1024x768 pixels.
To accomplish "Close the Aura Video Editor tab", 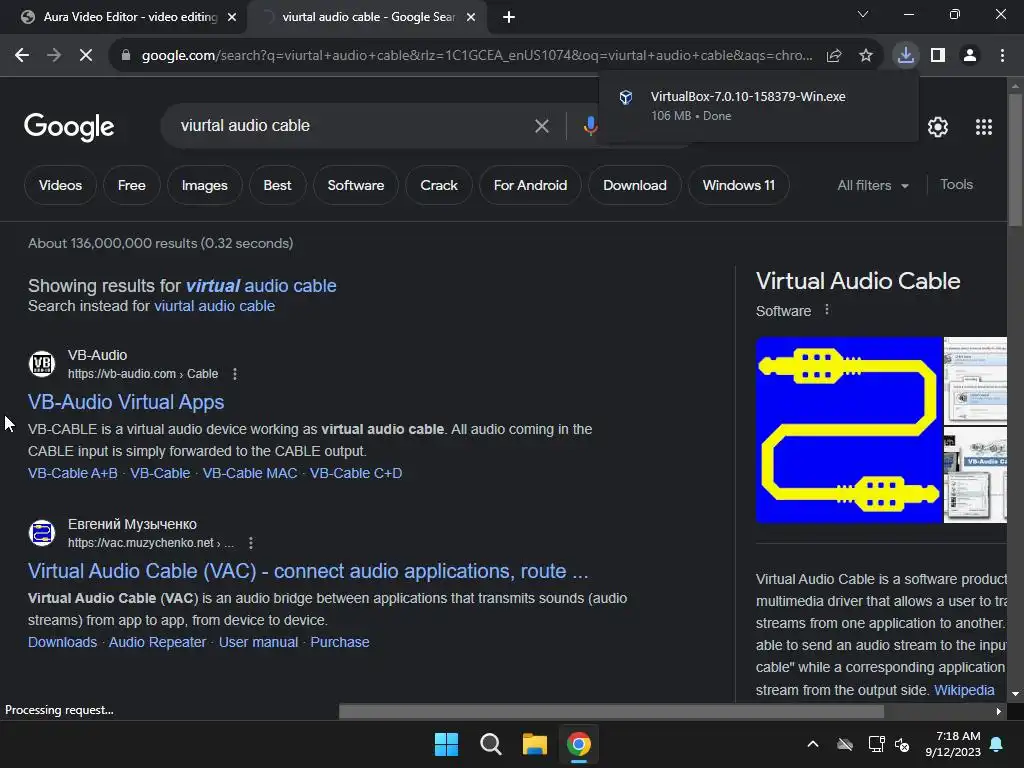I will [232, 17].
